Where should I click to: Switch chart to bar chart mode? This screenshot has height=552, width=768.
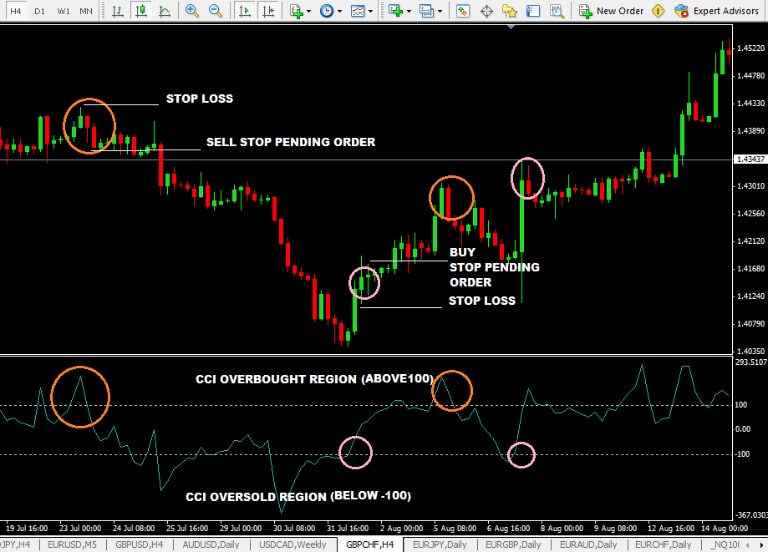click(119, 11)
